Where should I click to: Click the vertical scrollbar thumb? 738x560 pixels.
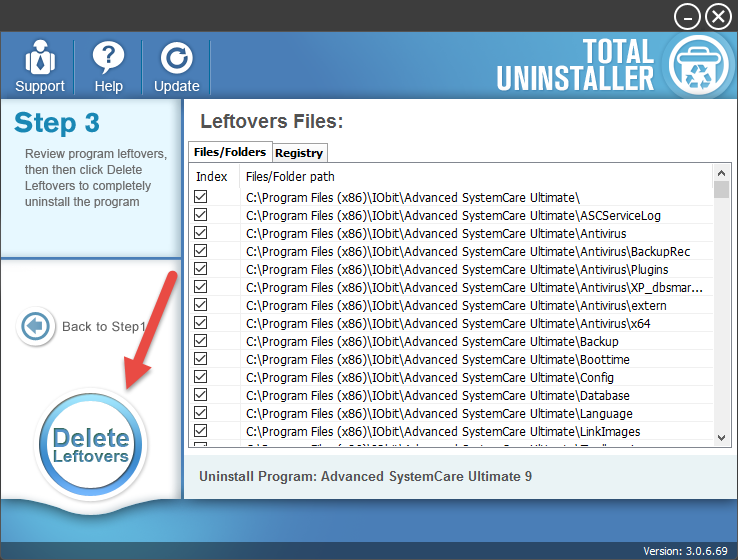point(721,190)
